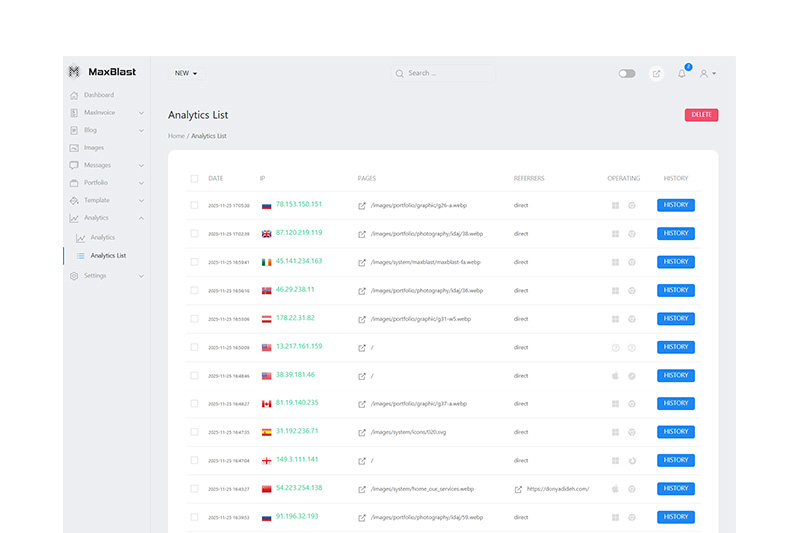
Task: Check the select-all checkbox in table header
Action: [x=194, y=179]
